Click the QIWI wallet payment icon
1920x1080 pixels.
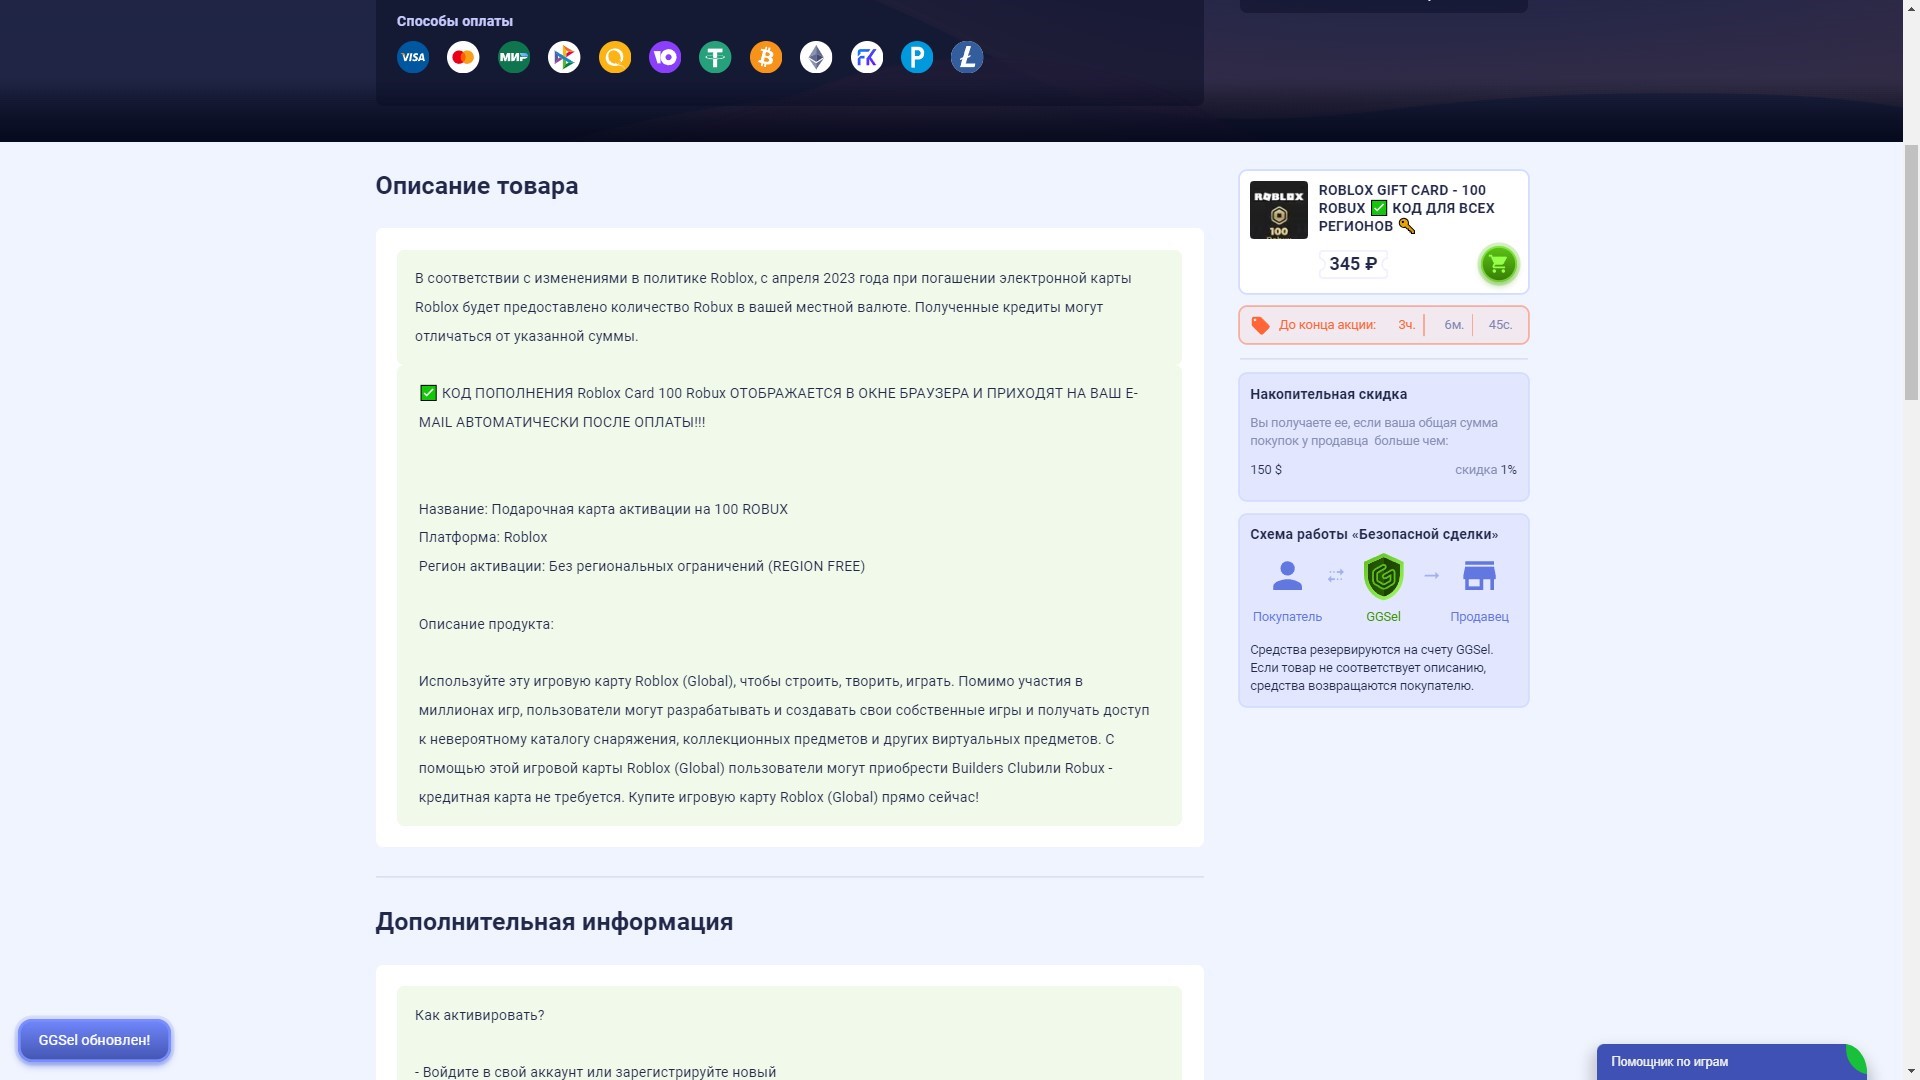pos(615,57)
